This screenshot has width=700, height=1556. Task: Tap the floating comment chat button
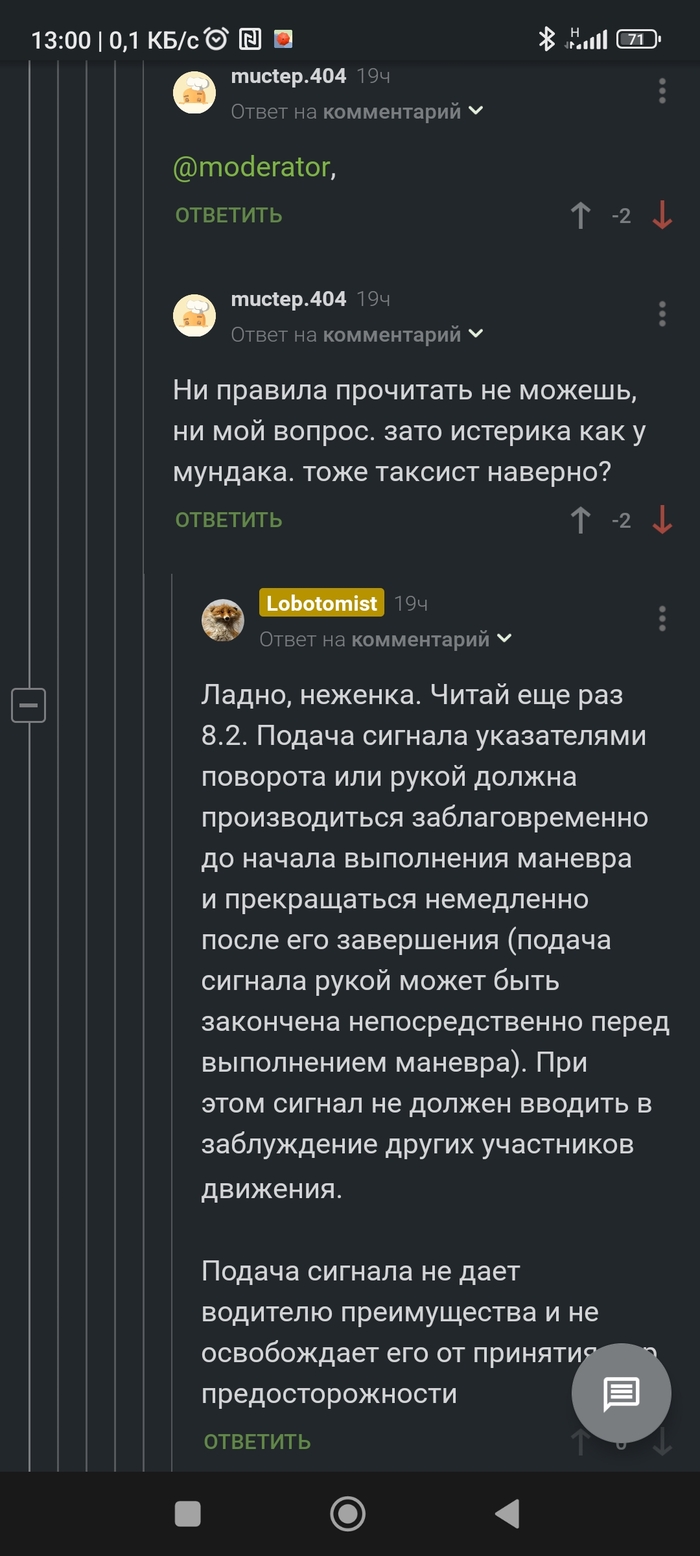click(621, 1393)
